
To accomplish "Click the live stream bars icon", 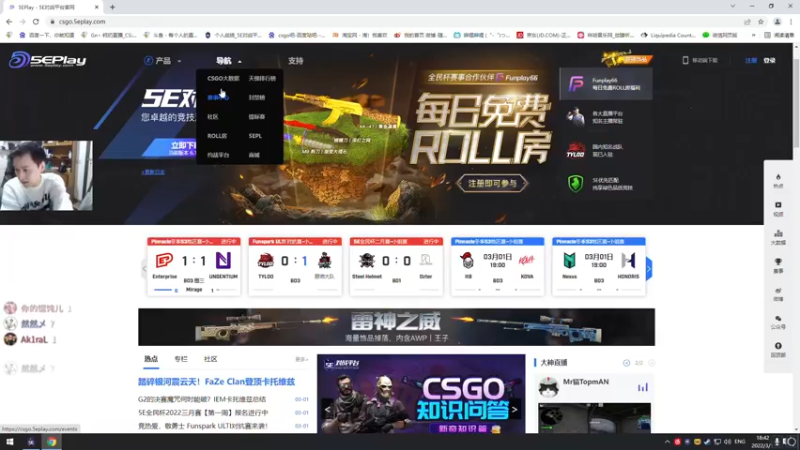I will pyautogui.click(x=642, y=387).
